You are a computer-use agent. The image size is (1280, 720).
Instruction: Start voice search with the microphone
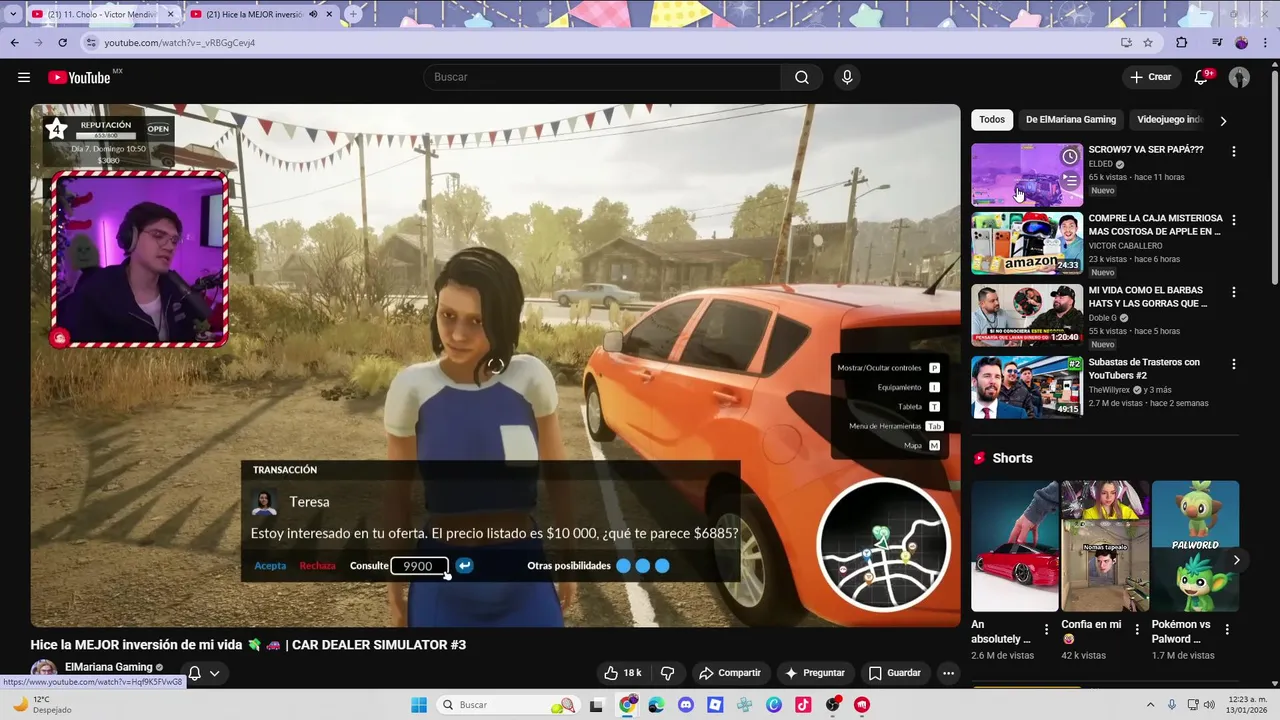847,77
